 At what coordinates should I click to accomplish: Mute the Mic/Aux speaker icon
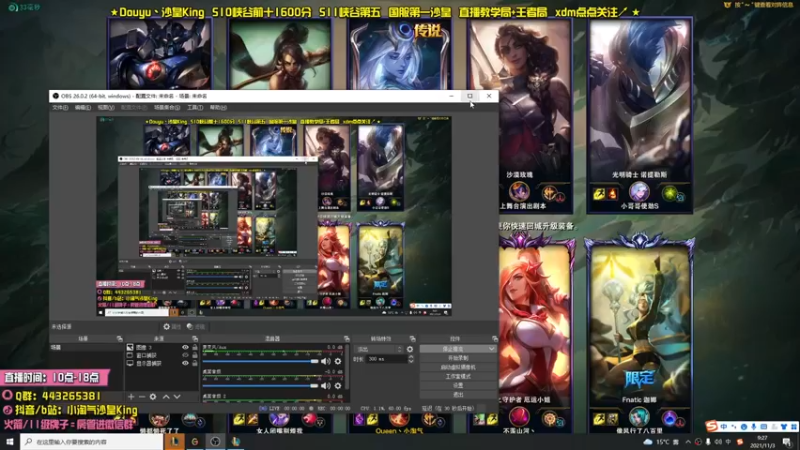(325, 361)
